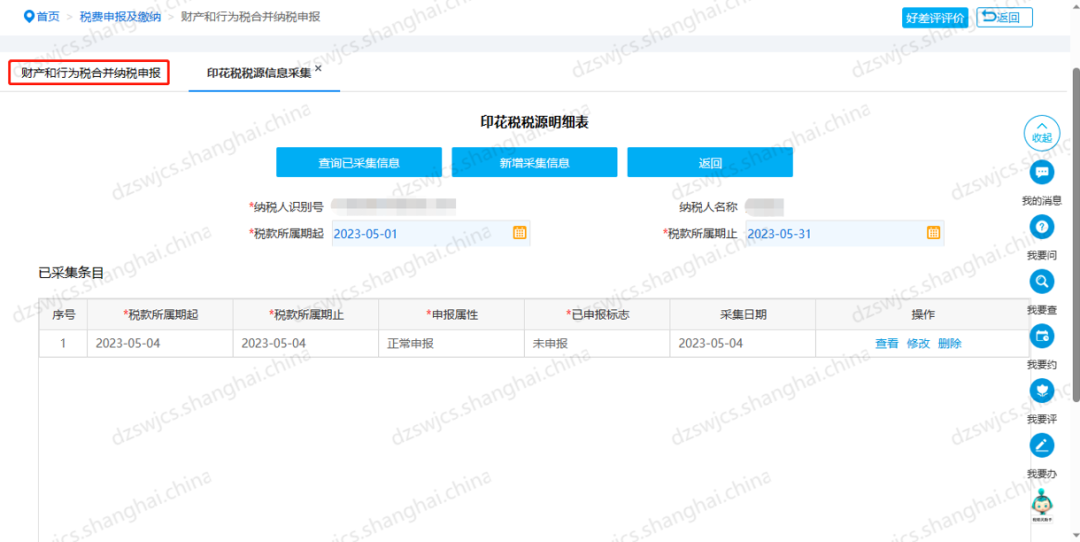Switch to 财产和行为税合并纳税申报 tab
The width and height of the screenshot is (1080, 542).
[90, 73]
